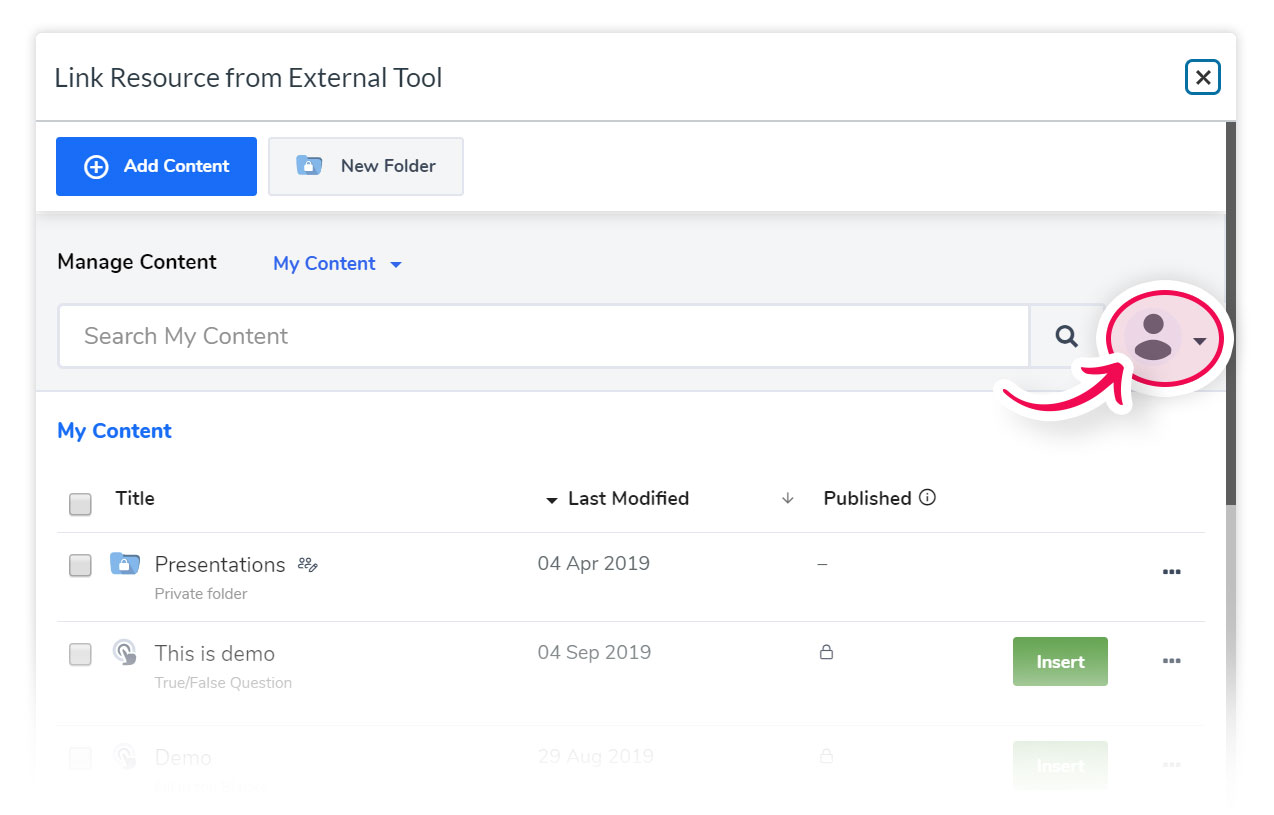Check the Presentations folder checkbox
This screenshot has width=1274, height=815.
80,566
